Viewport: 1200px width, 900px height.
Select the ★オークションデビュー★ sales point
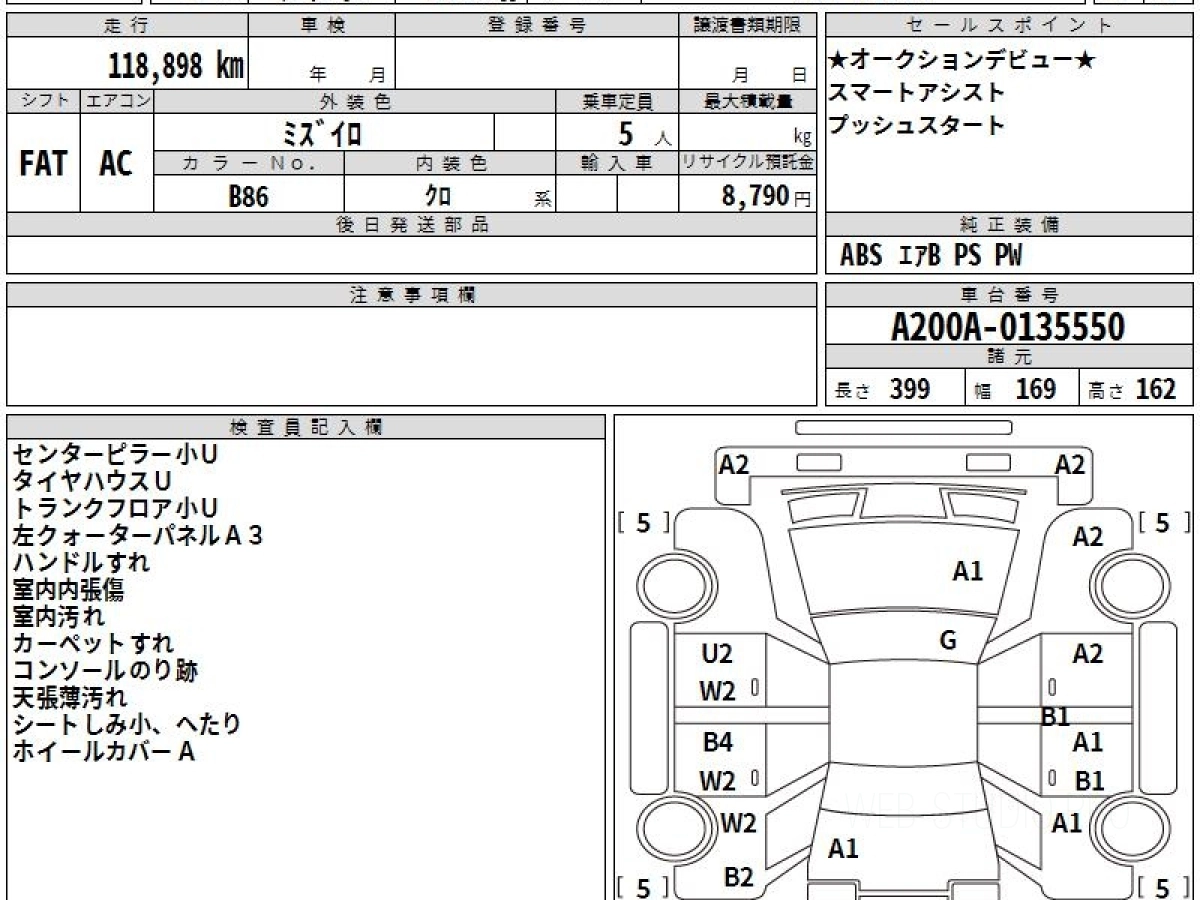click(x=962, y=60)
